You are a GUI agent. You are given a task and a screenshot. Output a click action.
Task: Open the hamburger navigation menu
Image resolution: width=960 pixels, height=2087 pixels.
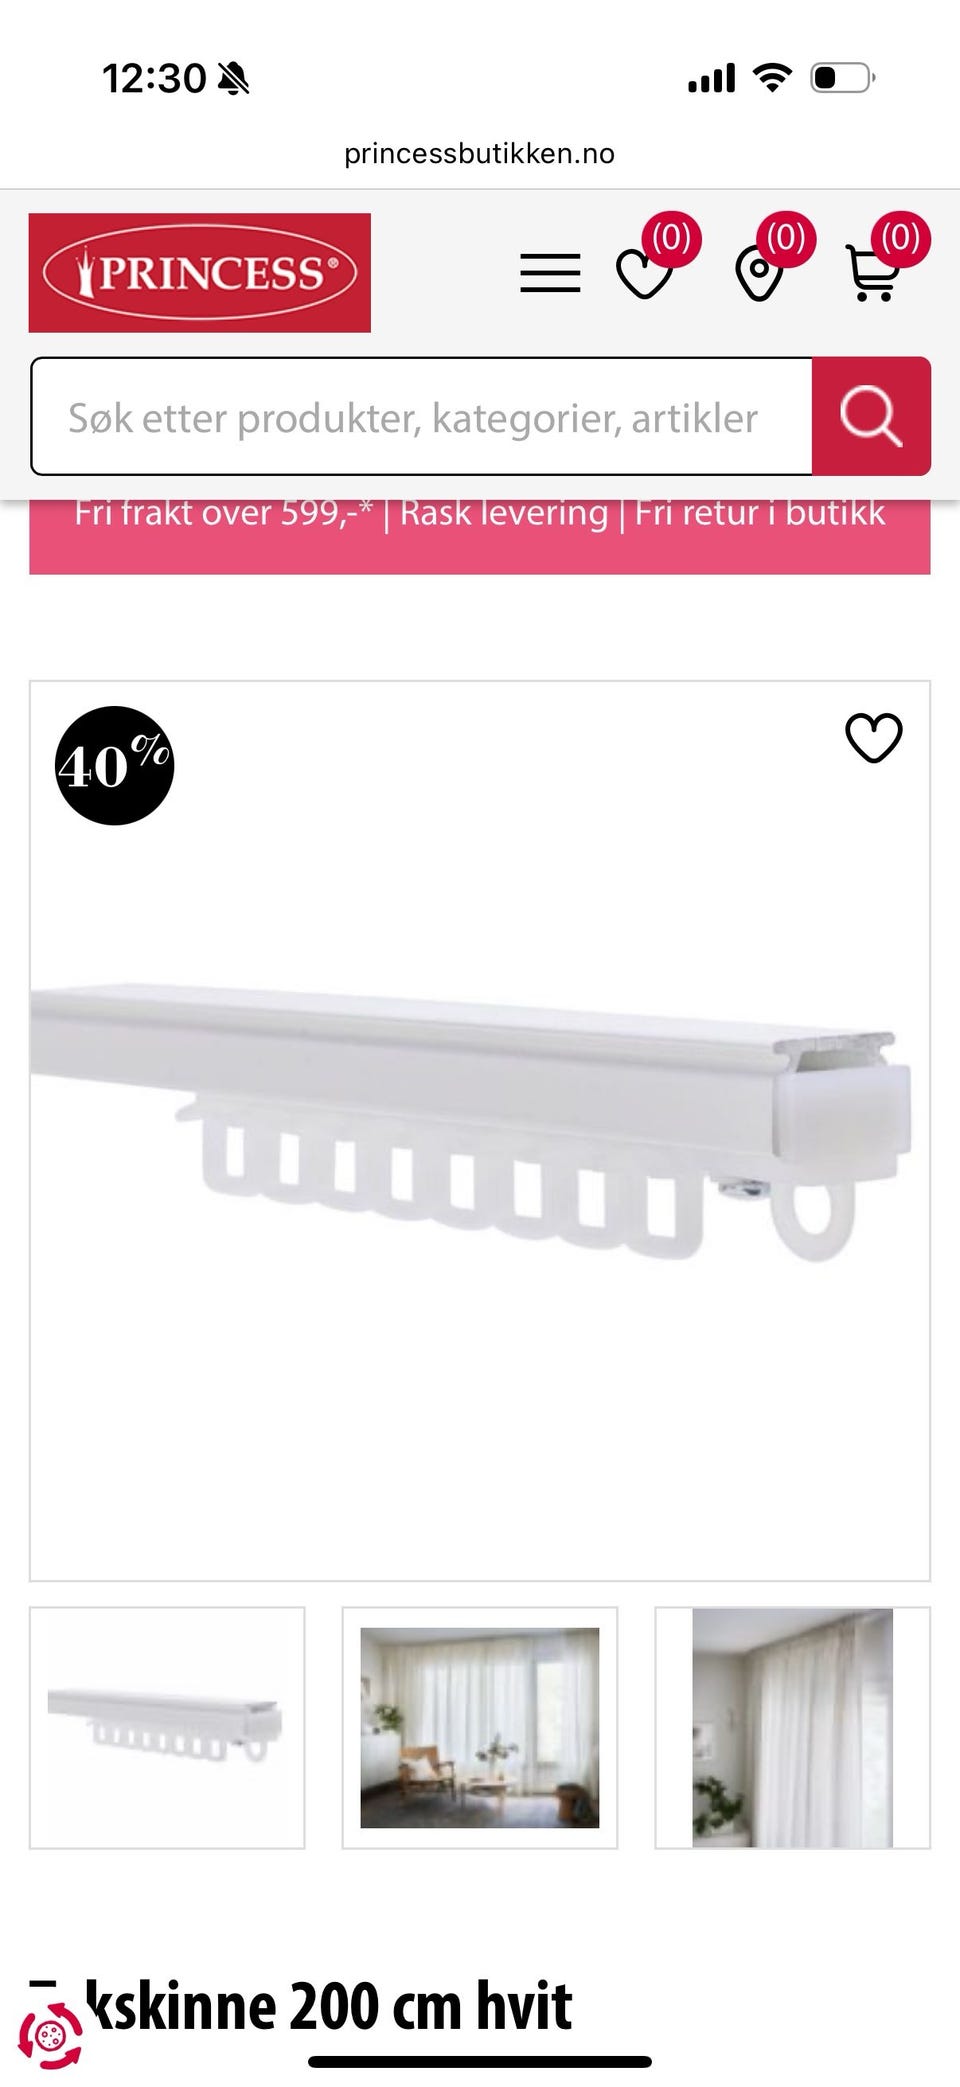pyautogui.click(x=550, y=273)
